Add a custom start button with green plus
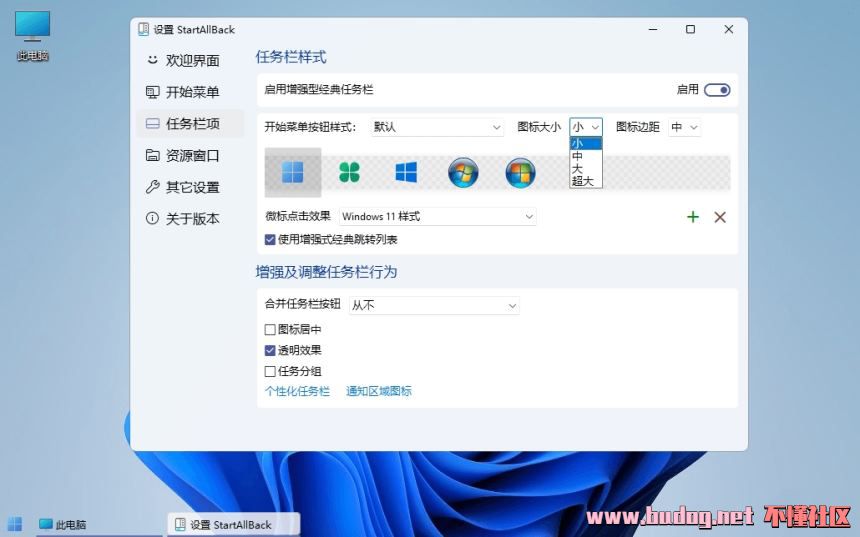The height and width of the screenshot is (537, 860). [x=693, y=217]
